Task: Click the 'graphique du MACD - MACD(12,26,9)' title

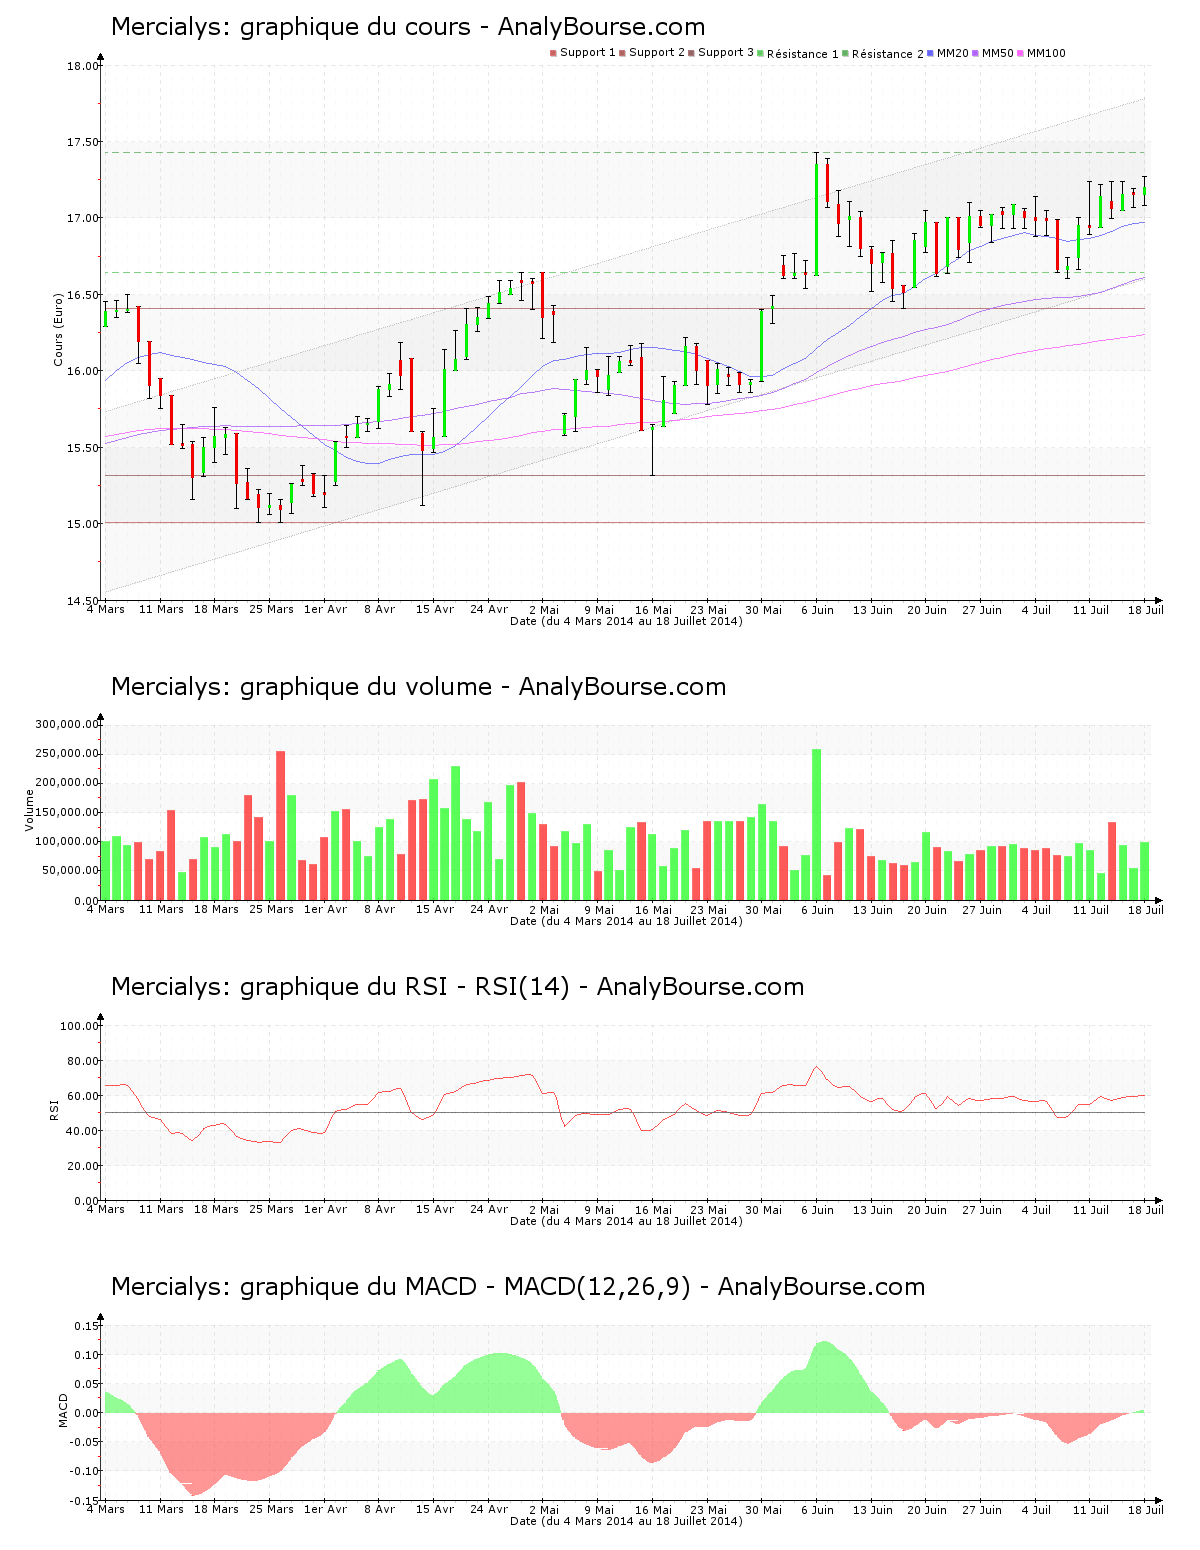Action: (x=518, y=1287)
